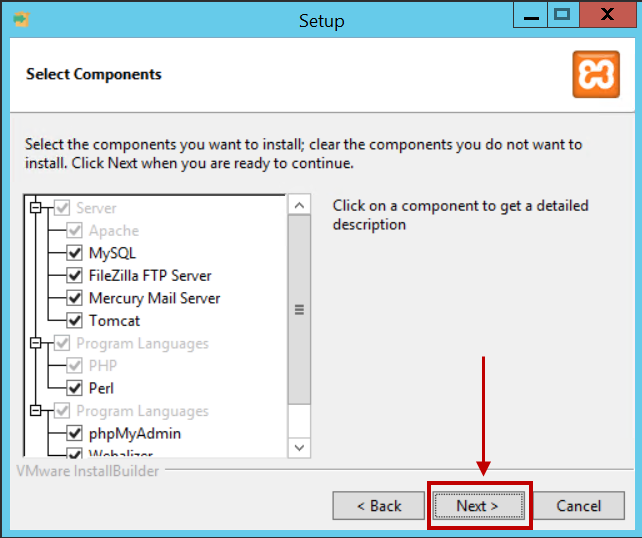Image resolution: width=642 pixels, height=538 pixels.
Task: Click the scrollbar down arrow in component list
Action: (299, 448)
